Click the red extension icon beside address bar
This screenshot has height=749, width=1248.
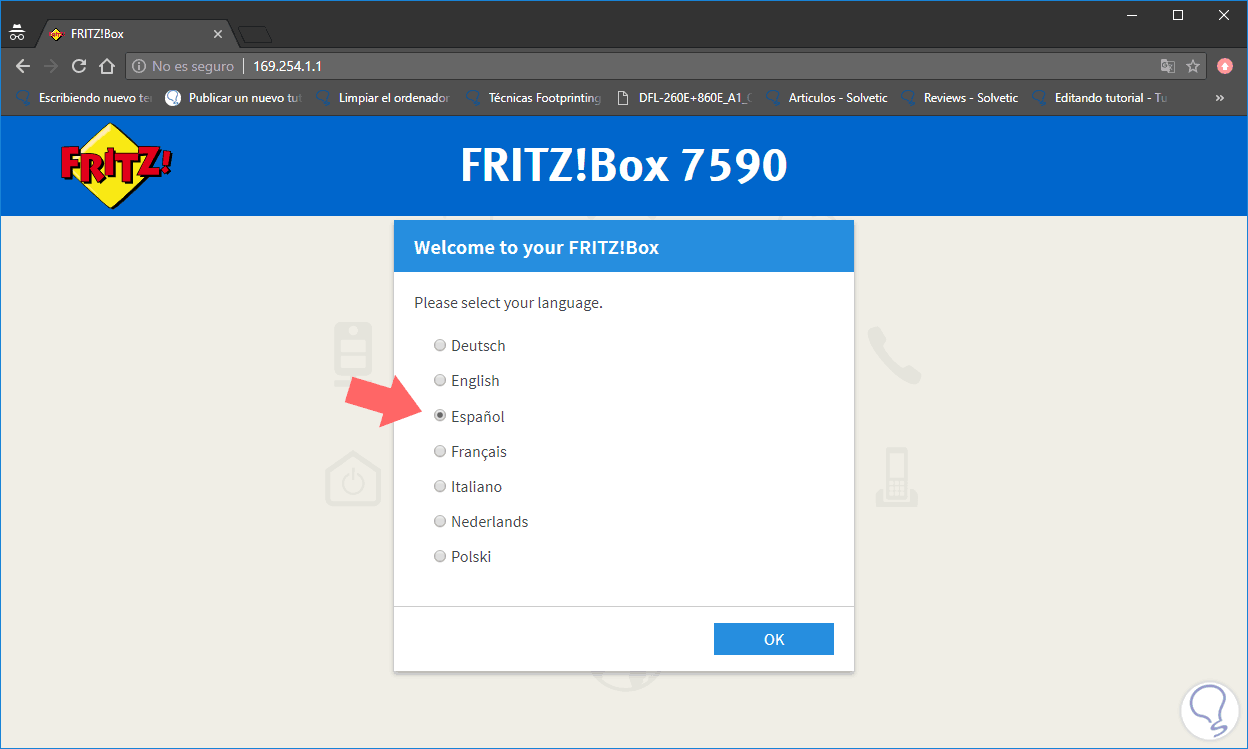pos(1225,66)
